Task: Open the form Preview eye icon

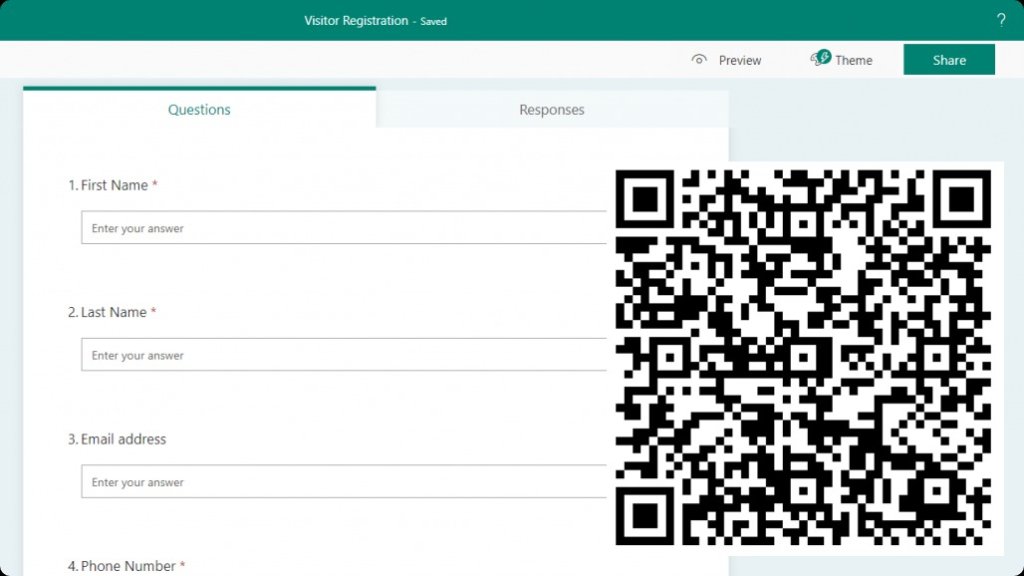Action: [700, 60]
